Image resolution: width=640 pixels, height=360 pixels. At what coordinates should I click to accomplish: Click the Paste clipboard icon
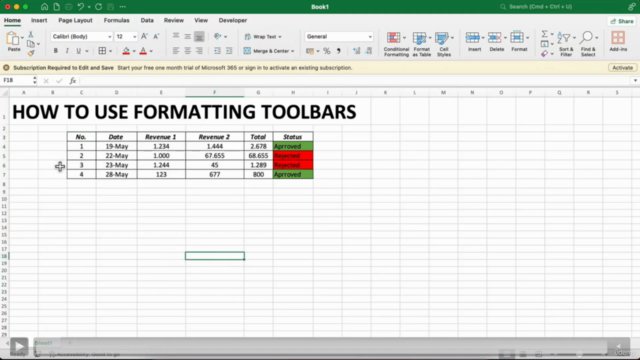13,39
